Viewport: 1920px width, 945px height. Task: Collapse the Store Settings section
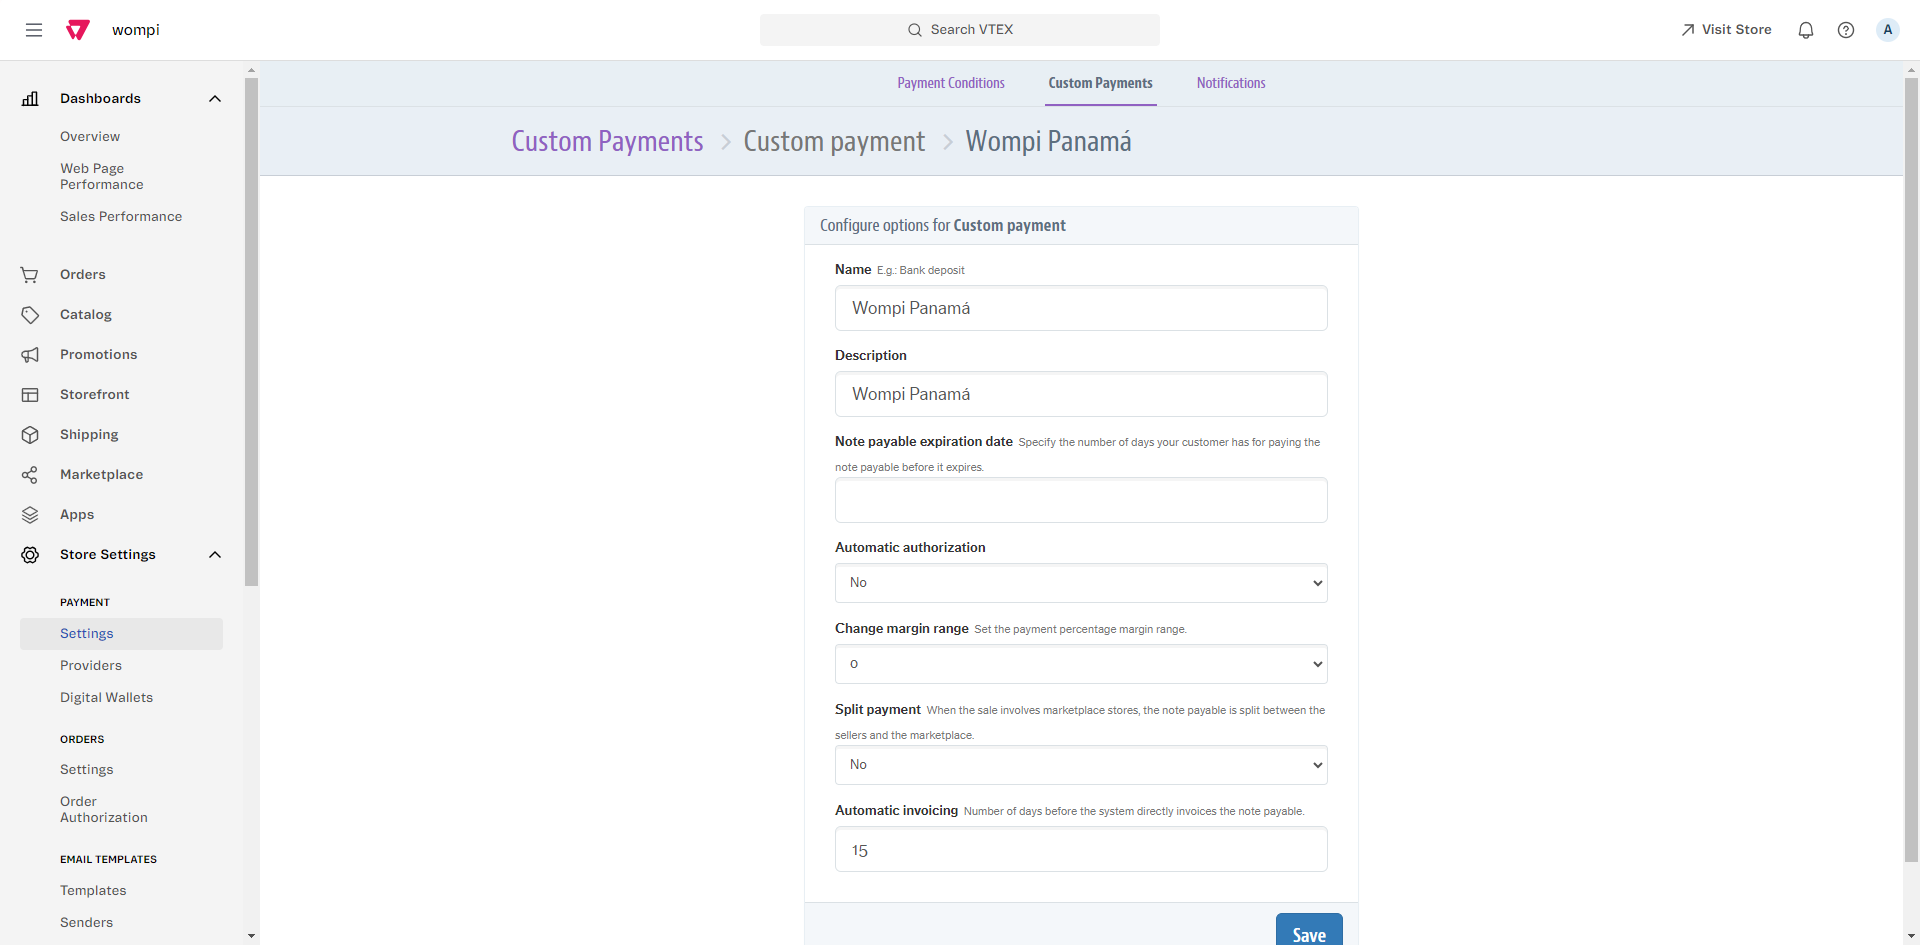pyautogui.click(x=215, y=555)
